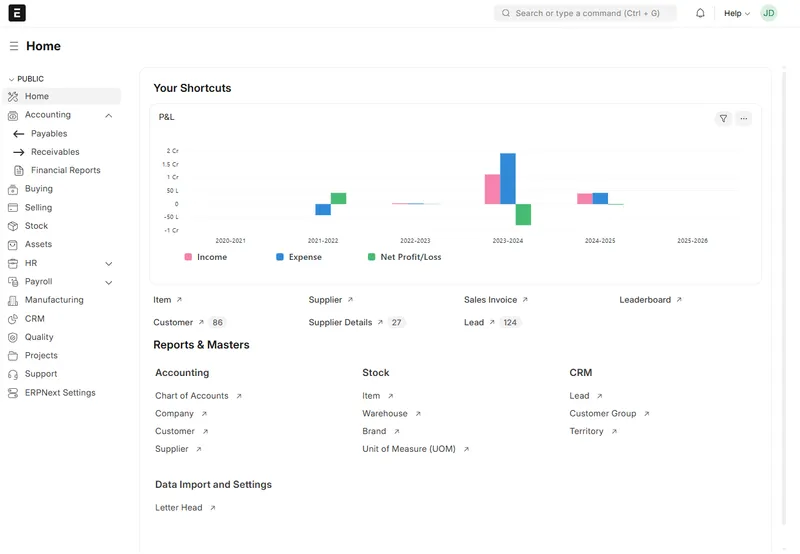Open the Supplier shortcut
Image resolution: width=800 pixels, height=554 pixels.
[331, 300]
